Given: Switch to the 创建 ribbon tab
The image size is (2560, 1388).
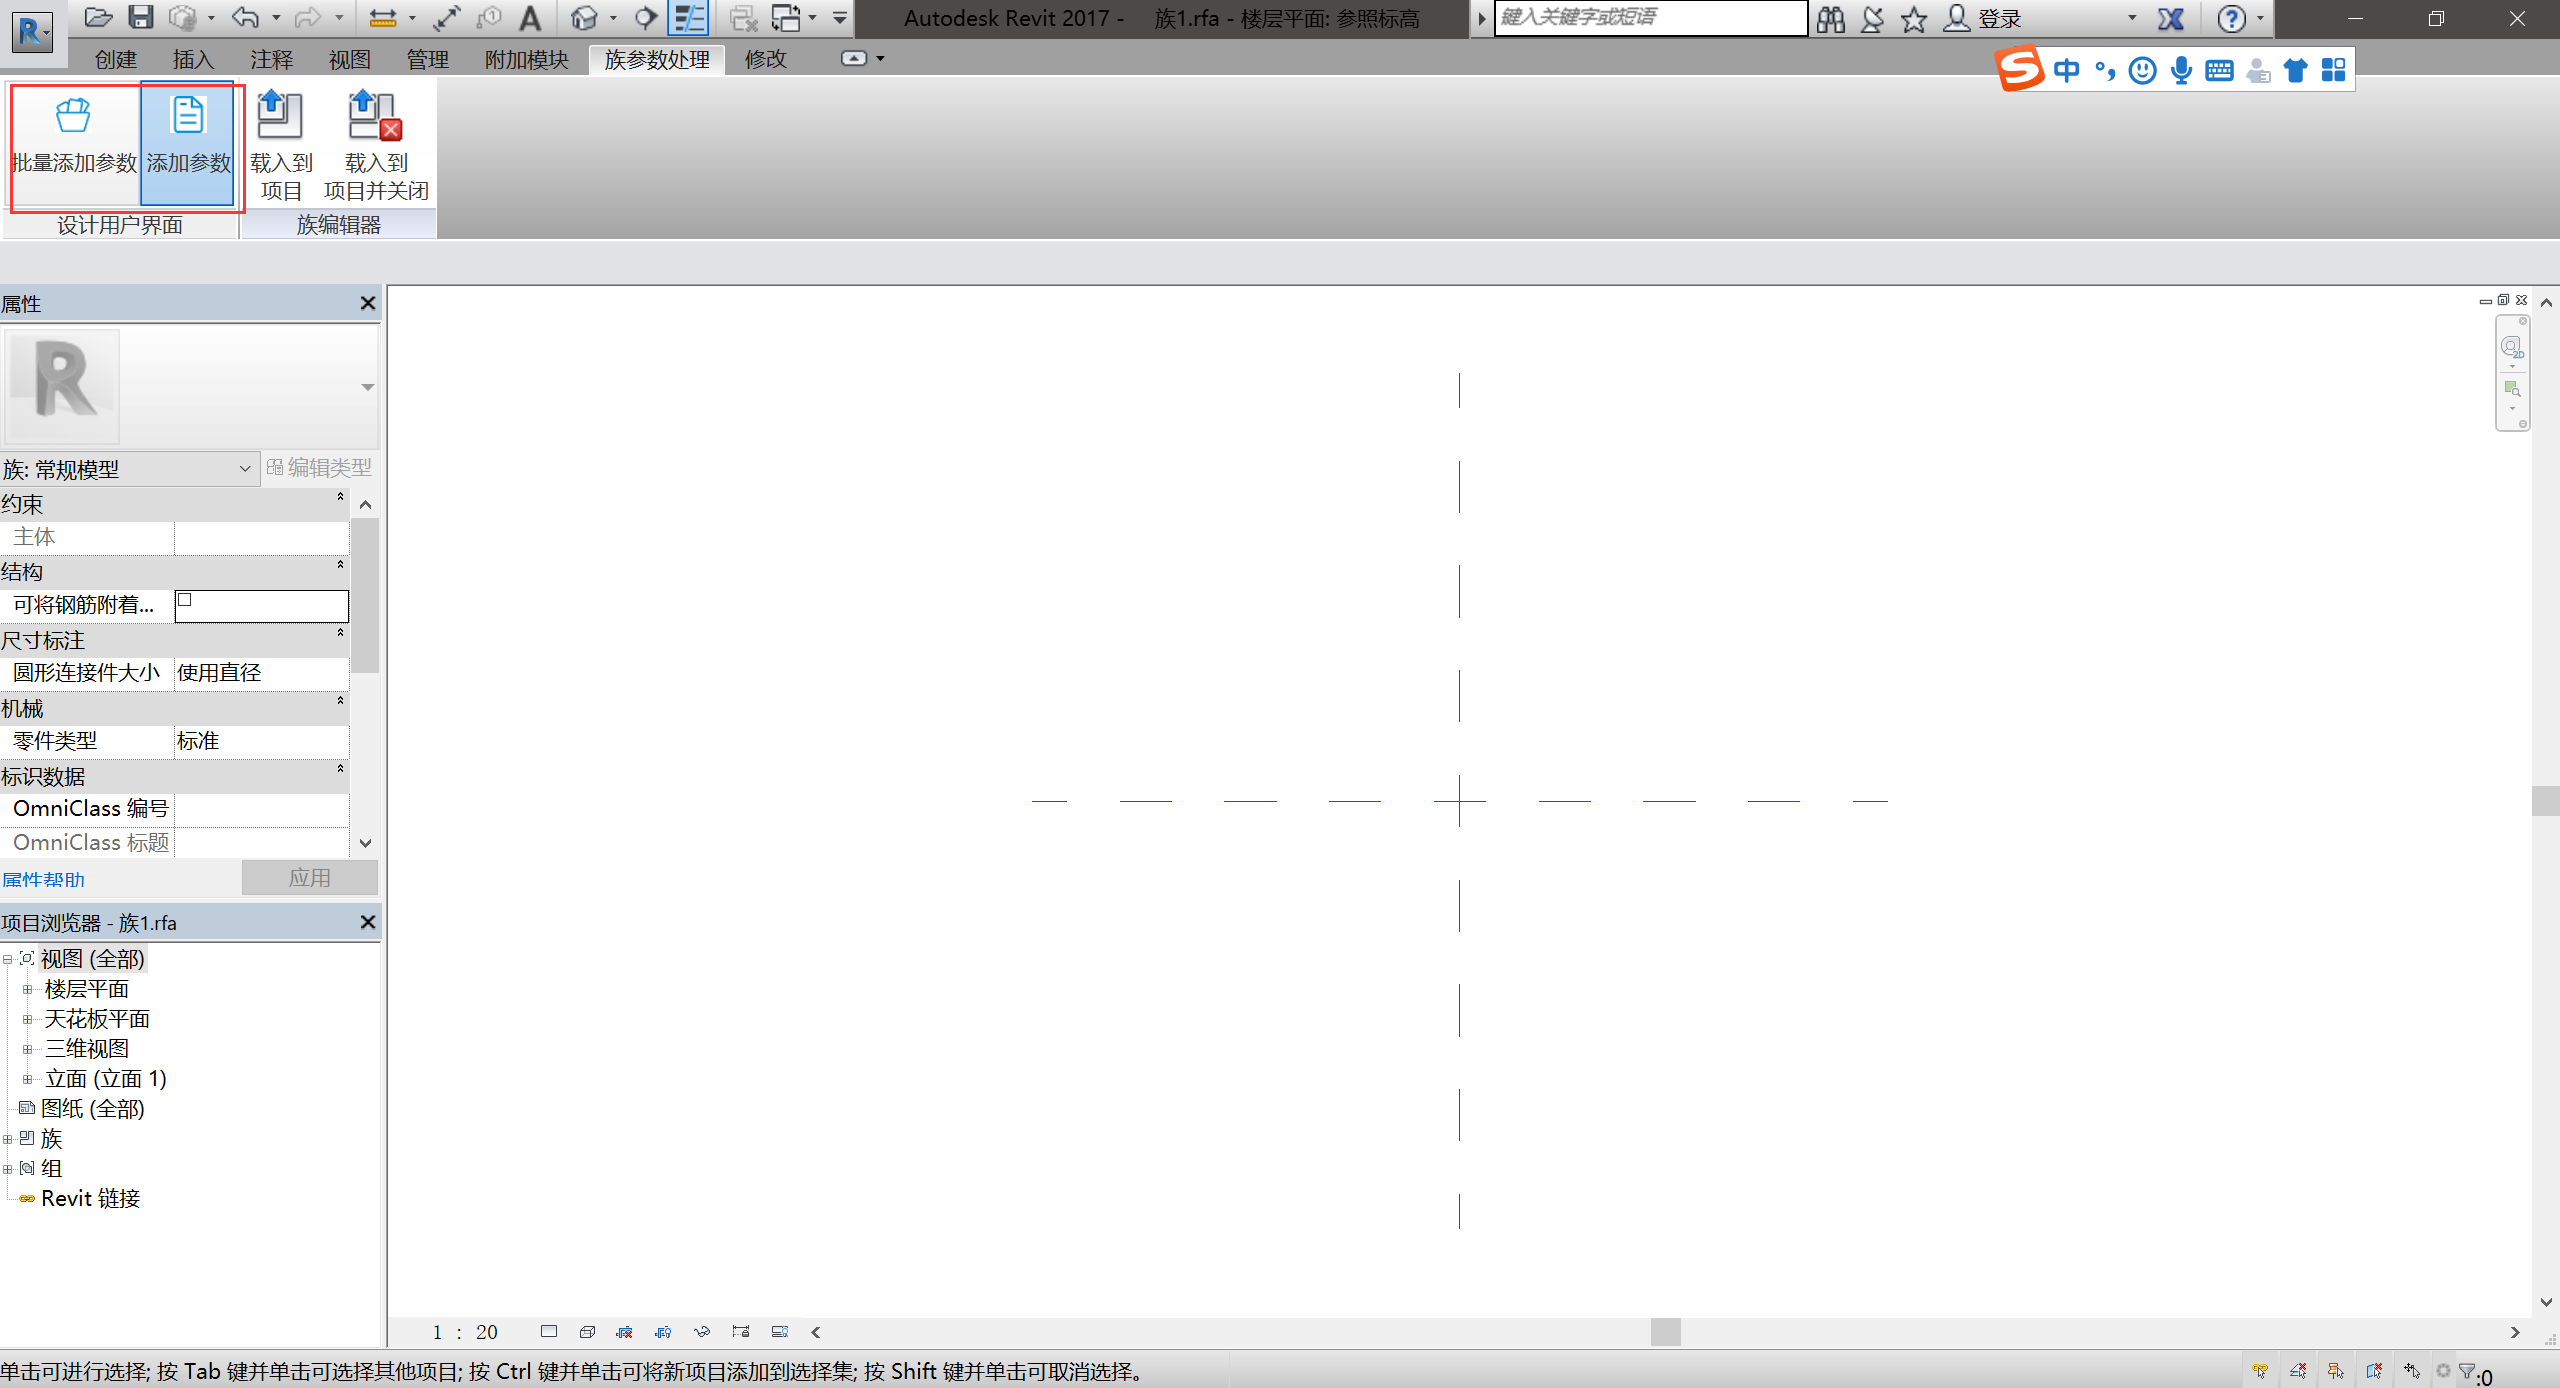Looking at the screenshot, I should (115, 60).
